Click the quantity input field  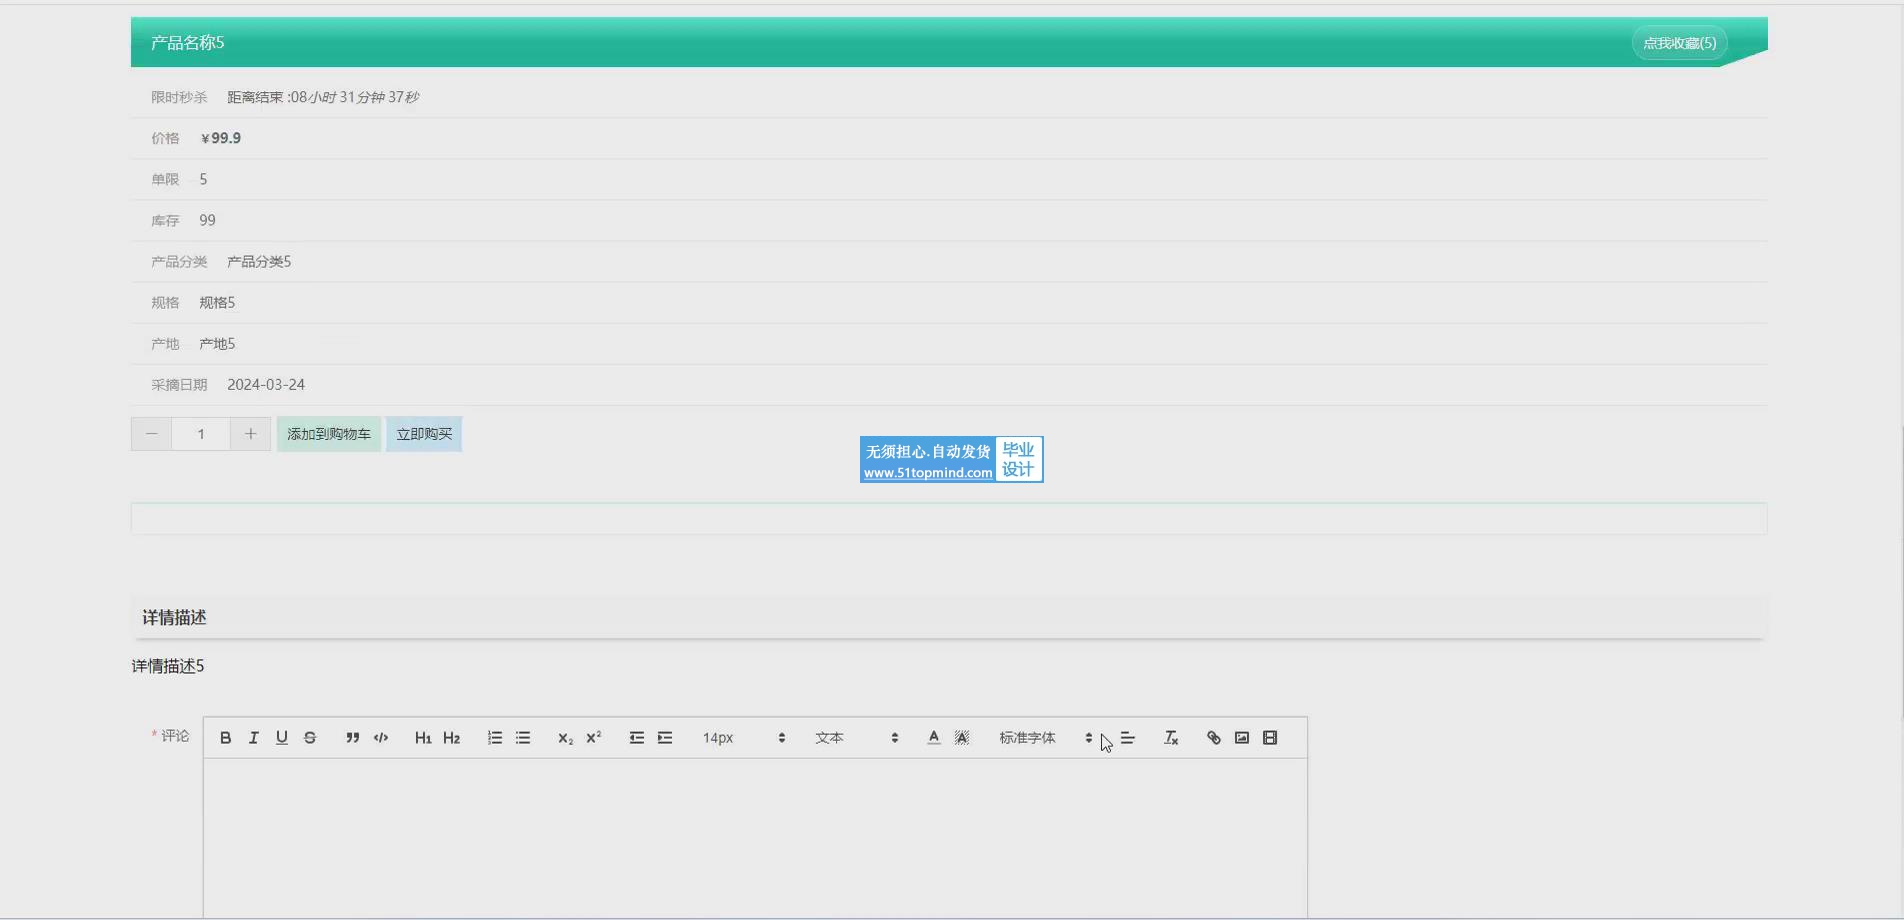coord(201,434)
